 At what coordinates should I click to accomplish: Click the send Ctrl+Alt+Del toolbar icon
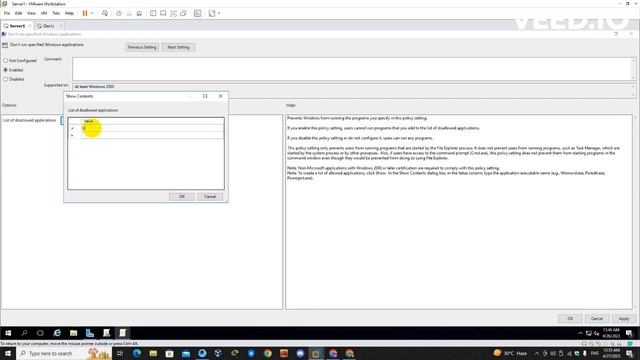click(x=105, y=13)
